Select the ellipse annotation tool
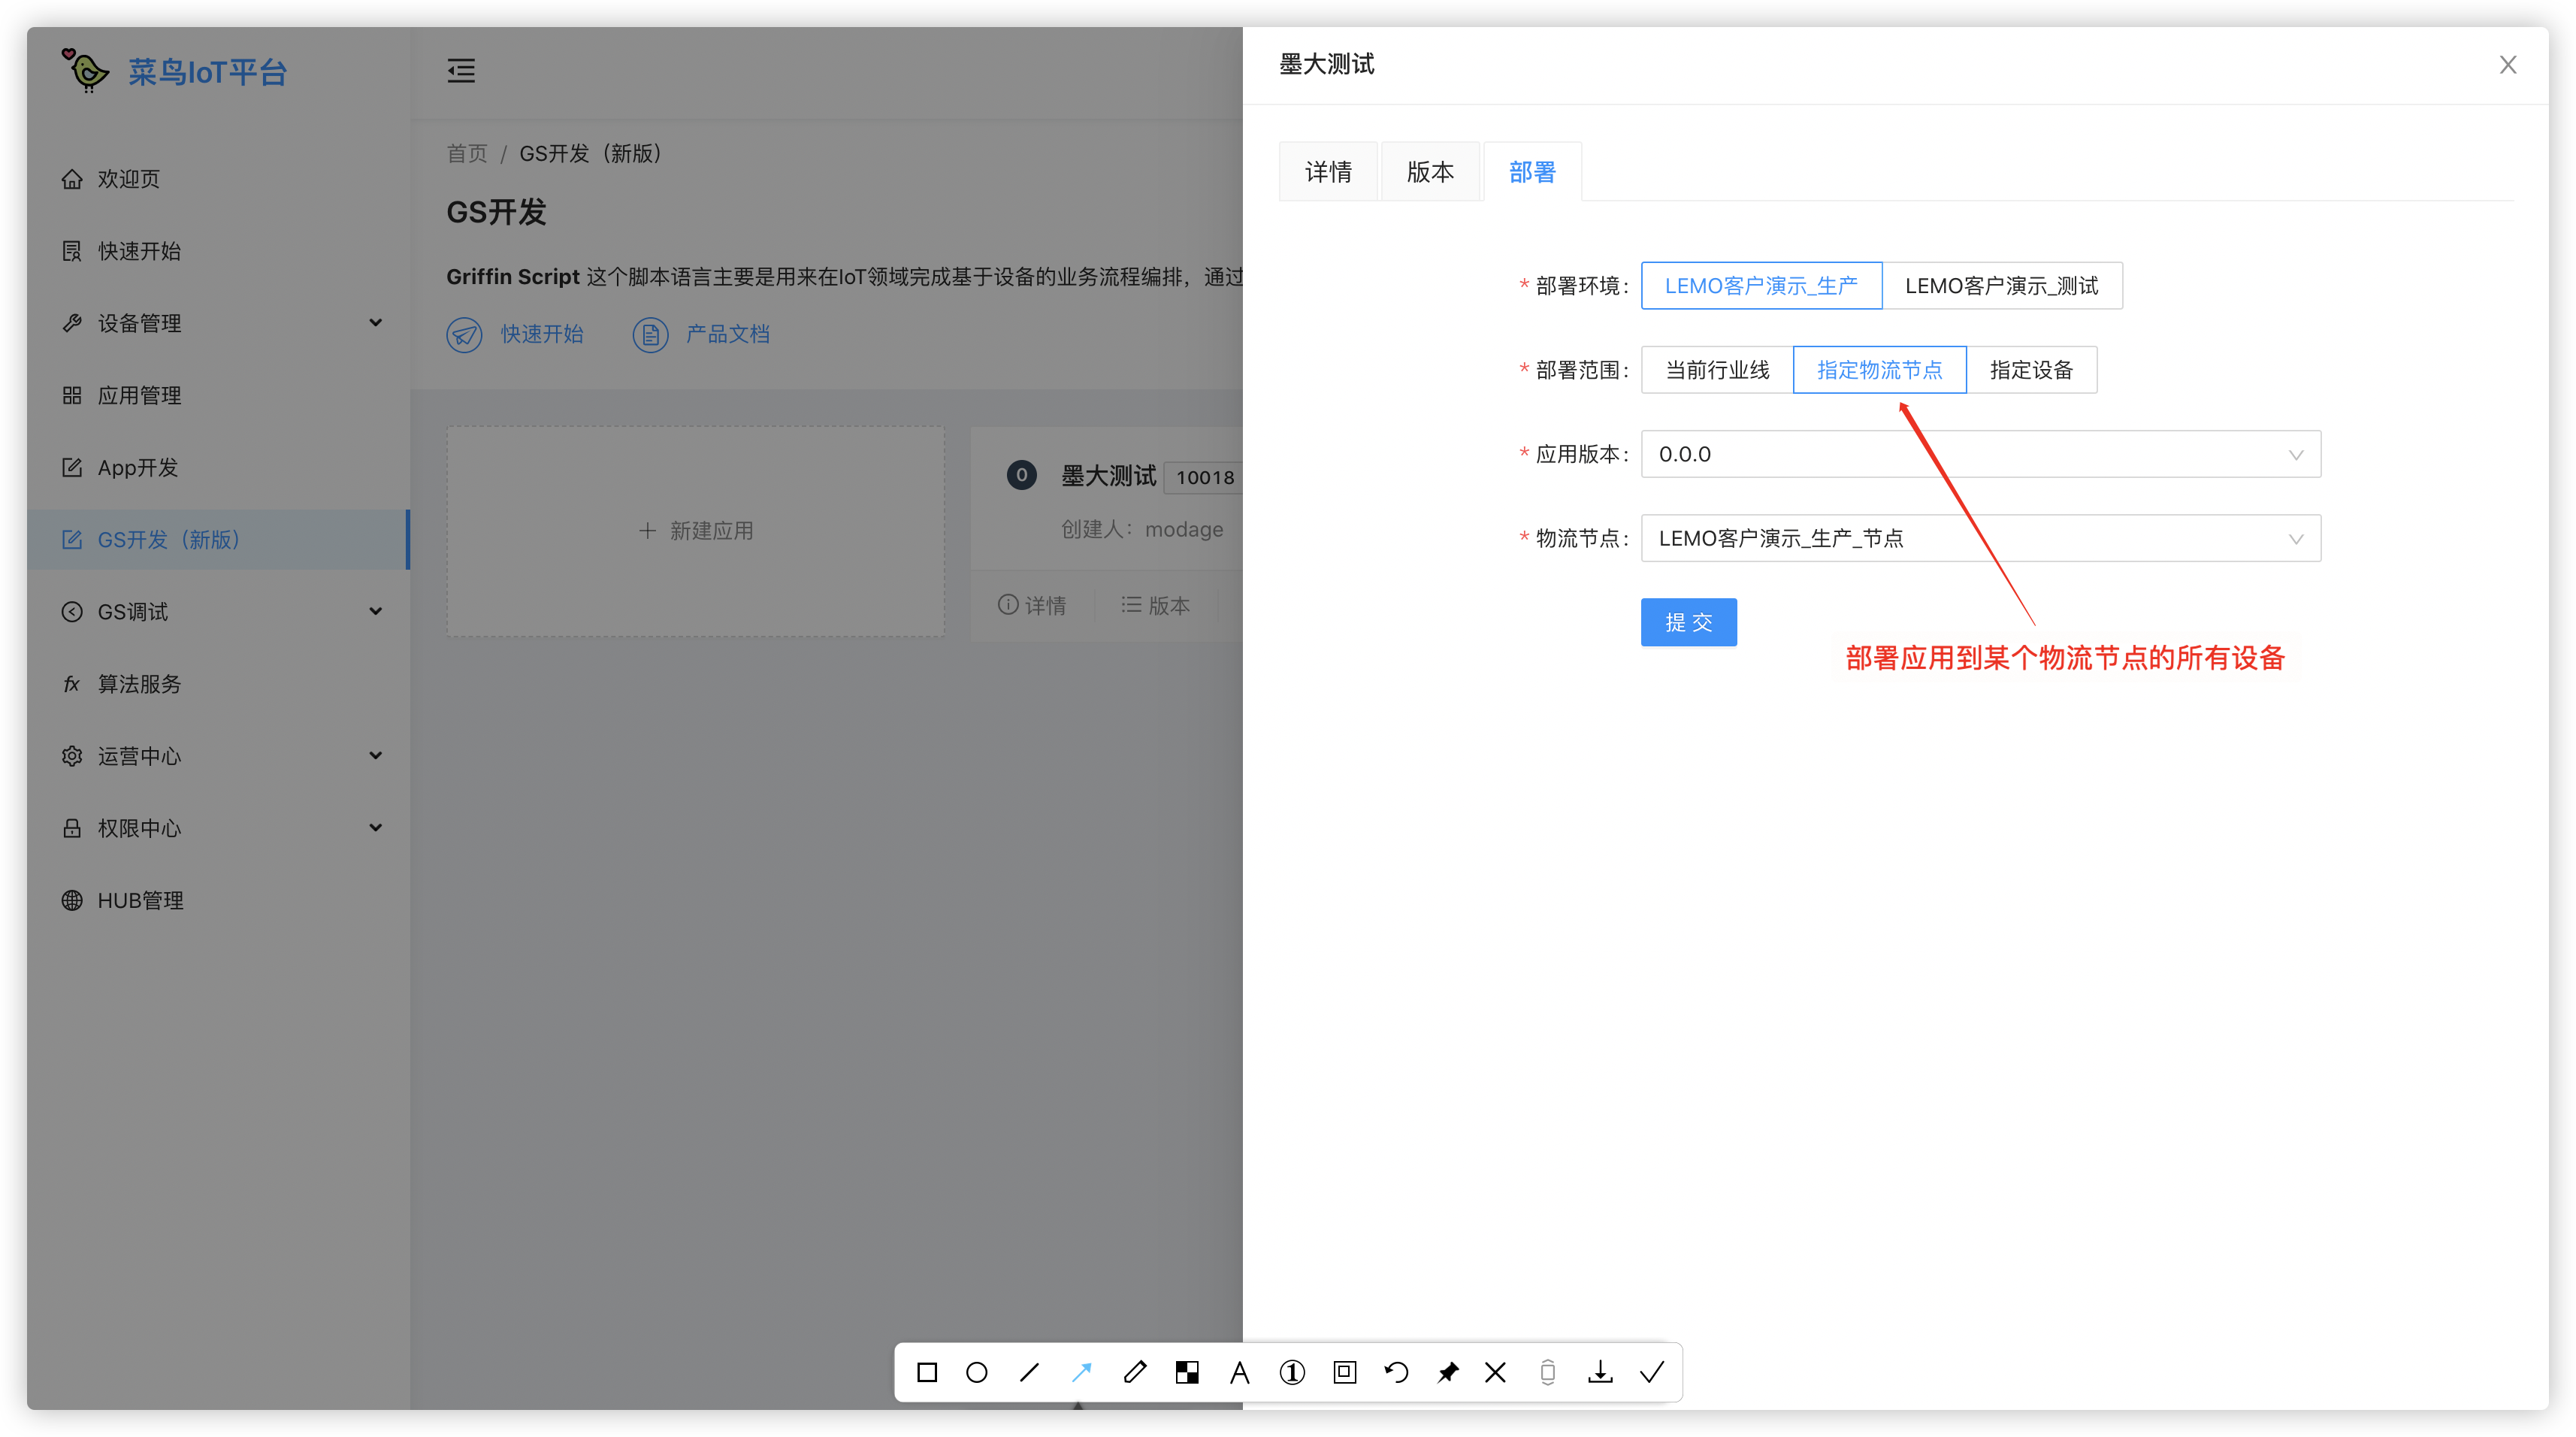 977,1372
